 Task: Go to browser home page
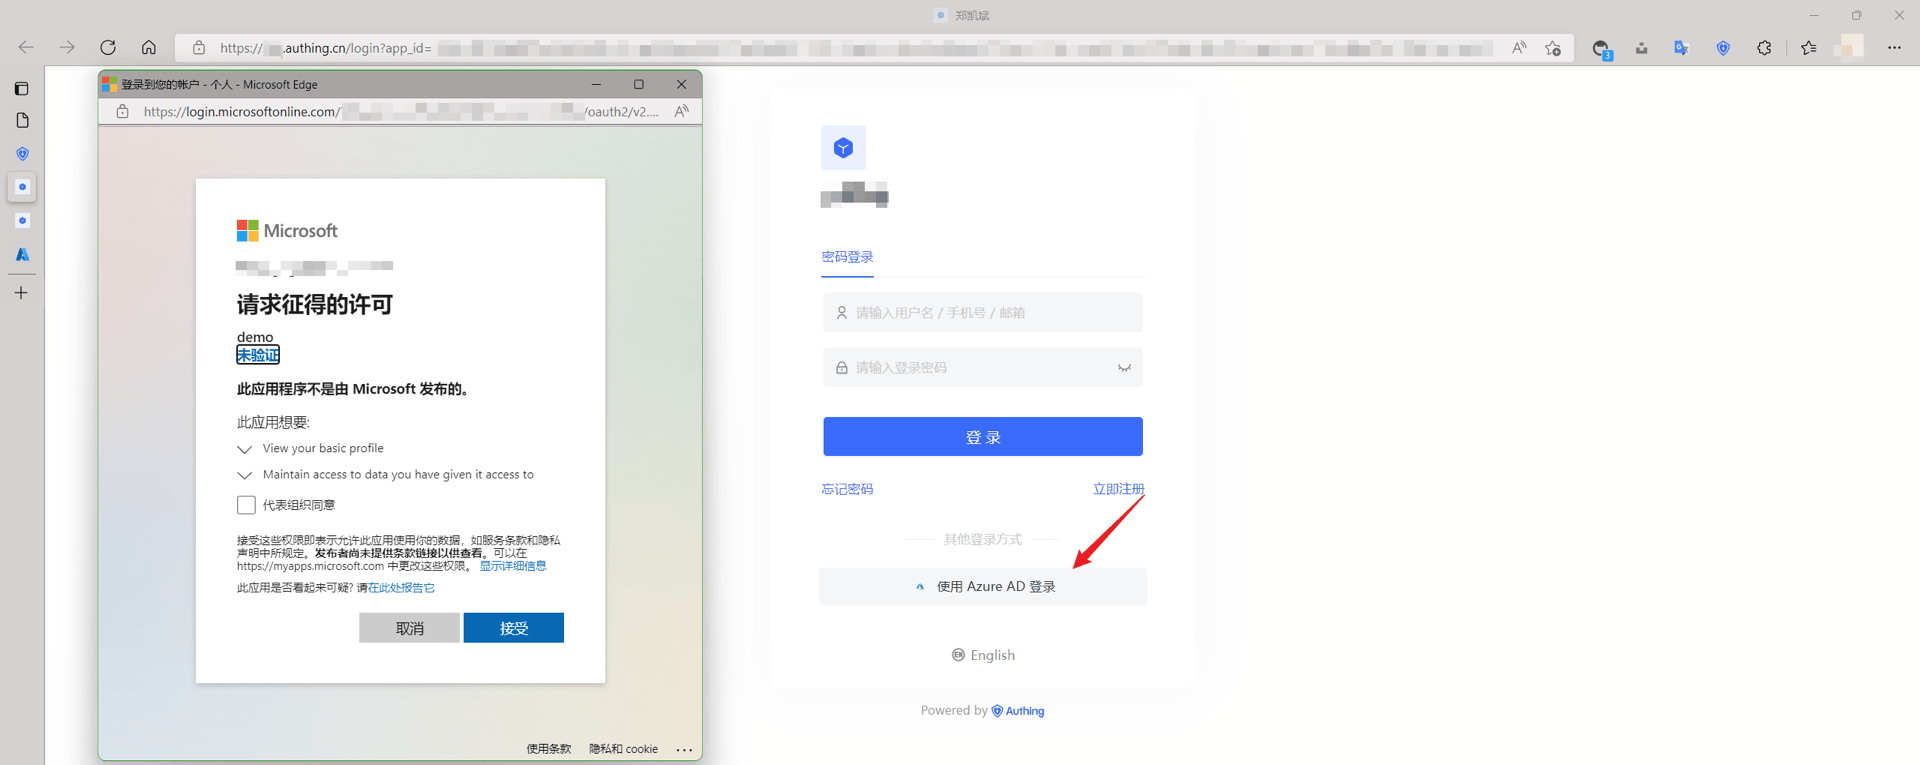[148, 48]
